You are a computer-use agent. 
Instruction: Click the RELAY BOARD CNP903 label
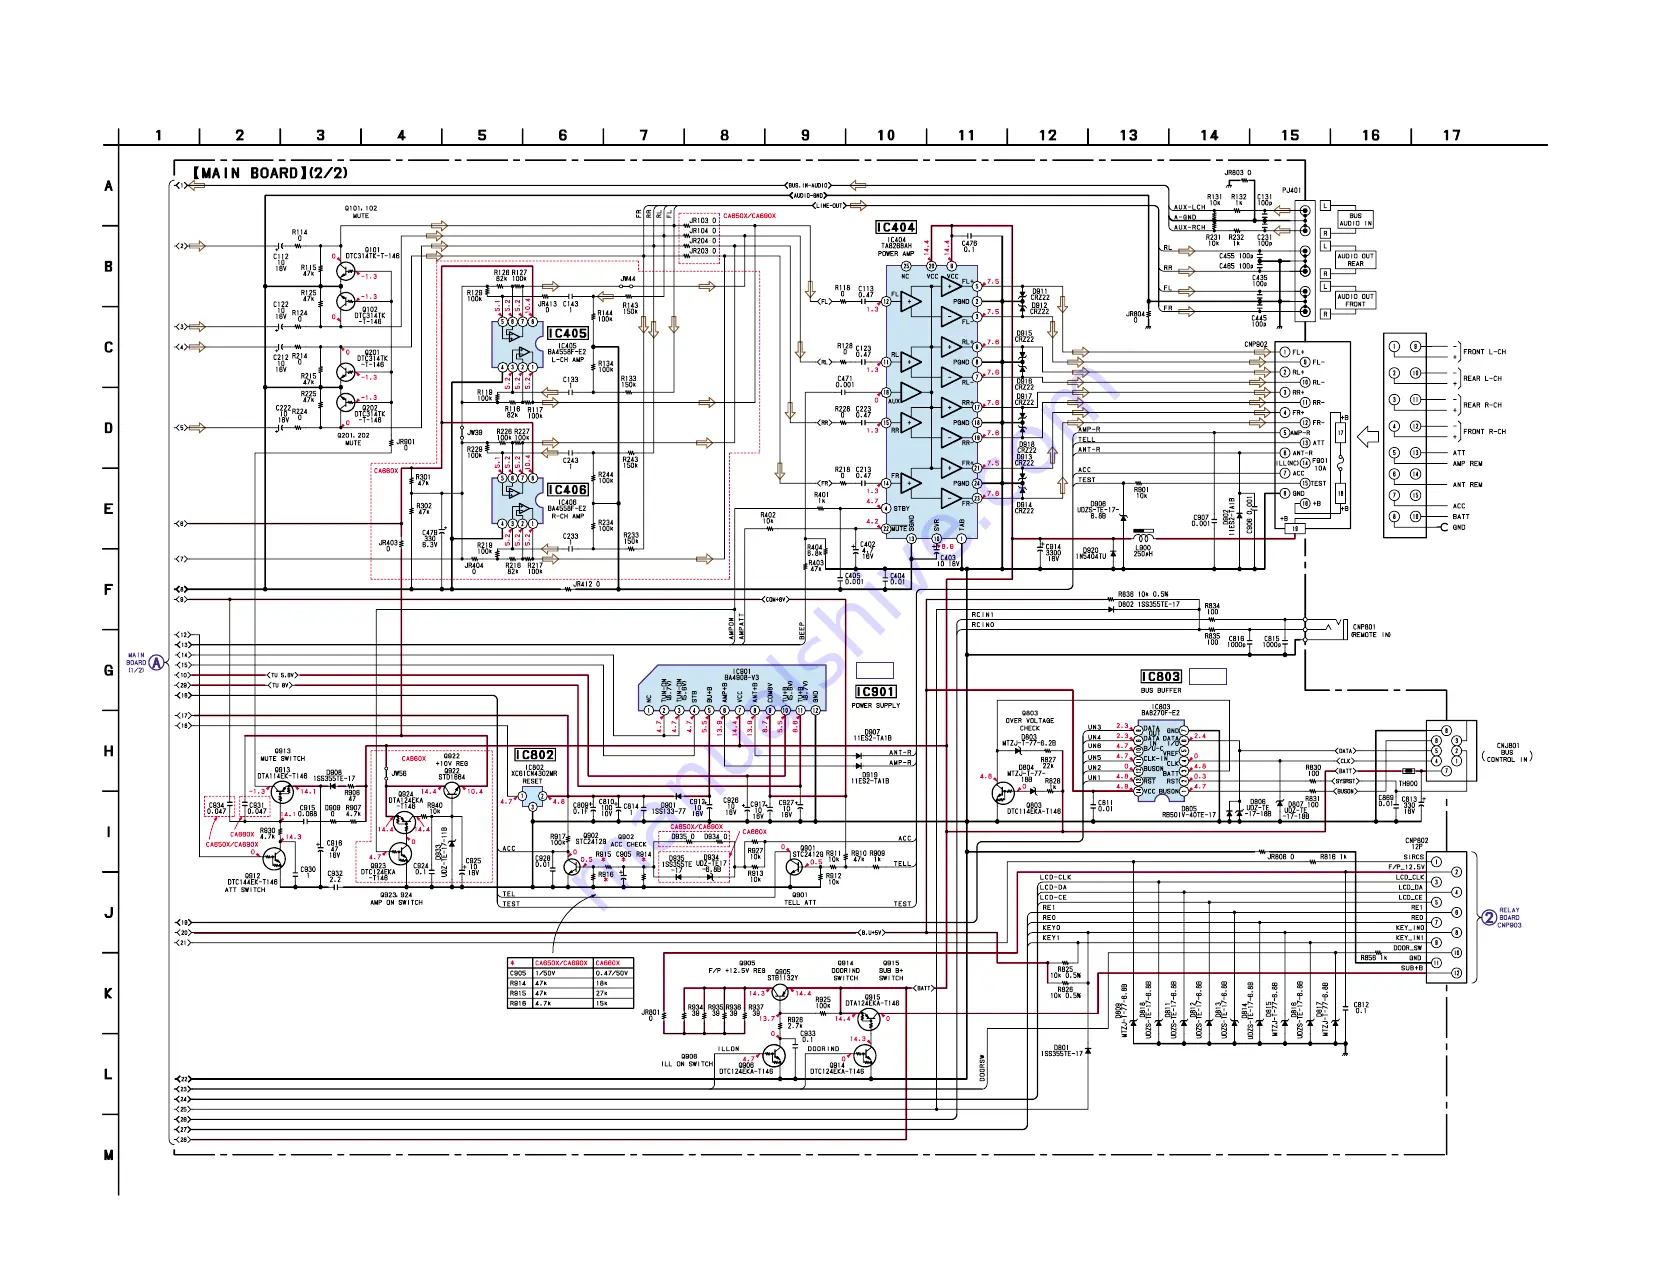click(x=1509, y=918)
